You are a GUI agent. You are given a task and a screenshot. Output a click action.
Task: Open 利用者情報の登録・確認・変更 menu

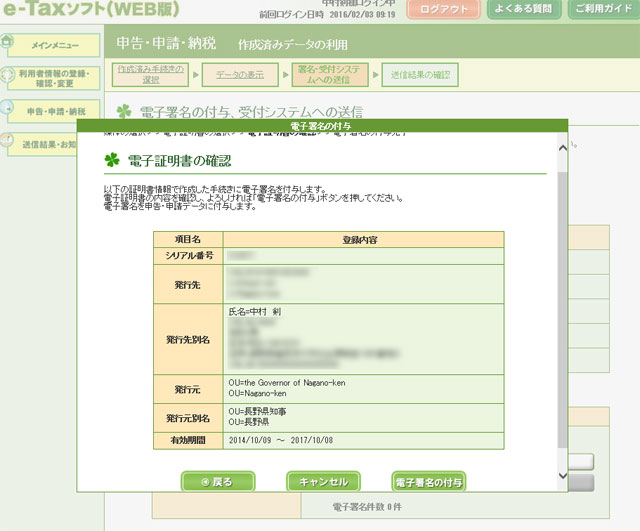[x=56, y=78]
